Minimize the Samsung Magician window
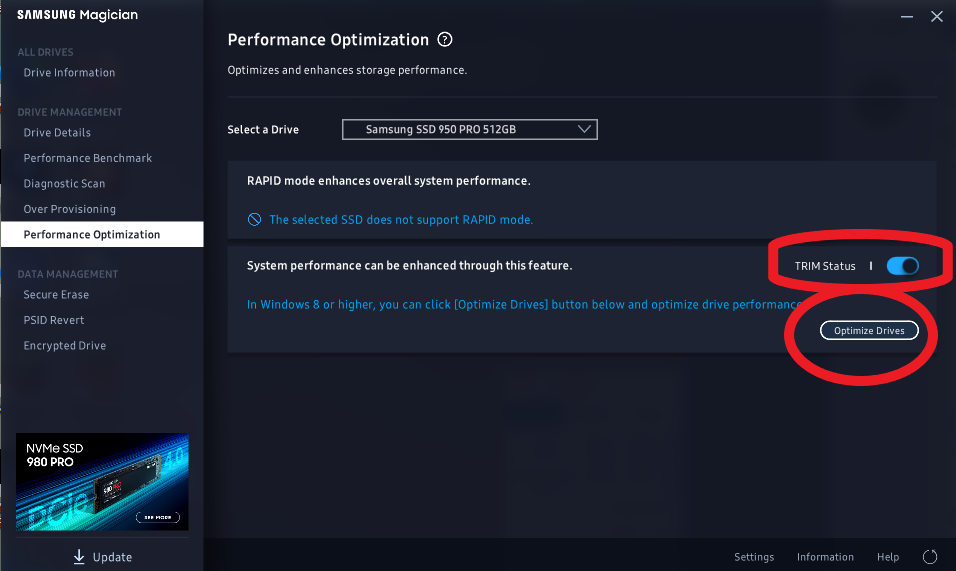This screenshot has height=571, width=956. click(907, 16)
